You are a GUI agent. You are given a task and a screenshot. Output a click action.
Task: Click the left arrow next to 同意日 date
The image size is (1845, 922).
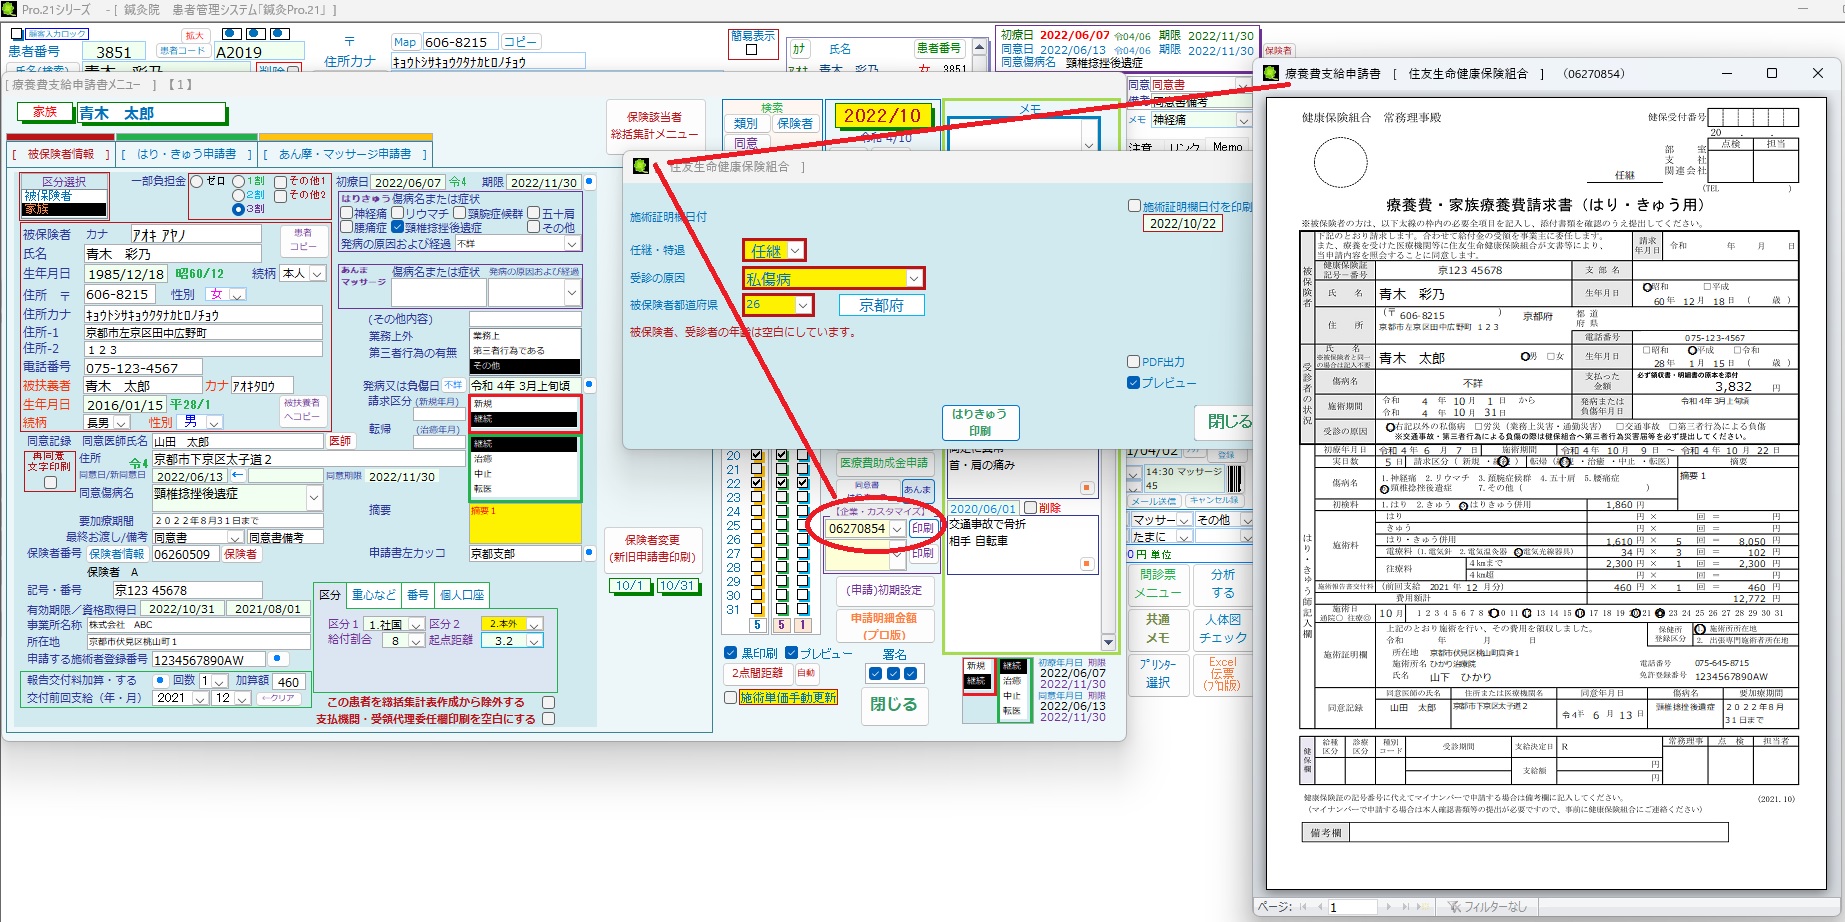point(238,477)
